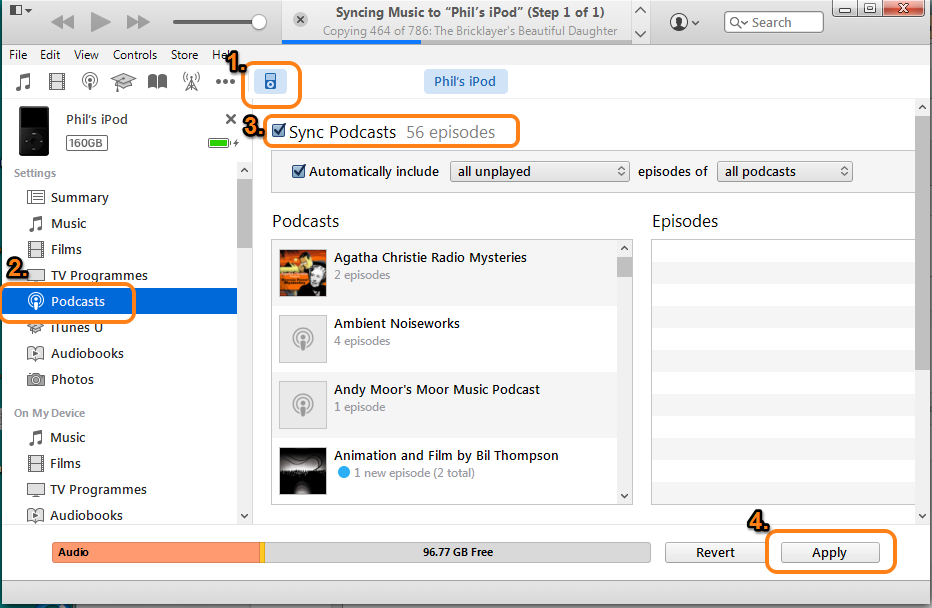Cancel the sync with the X icon

pos(301,20)
